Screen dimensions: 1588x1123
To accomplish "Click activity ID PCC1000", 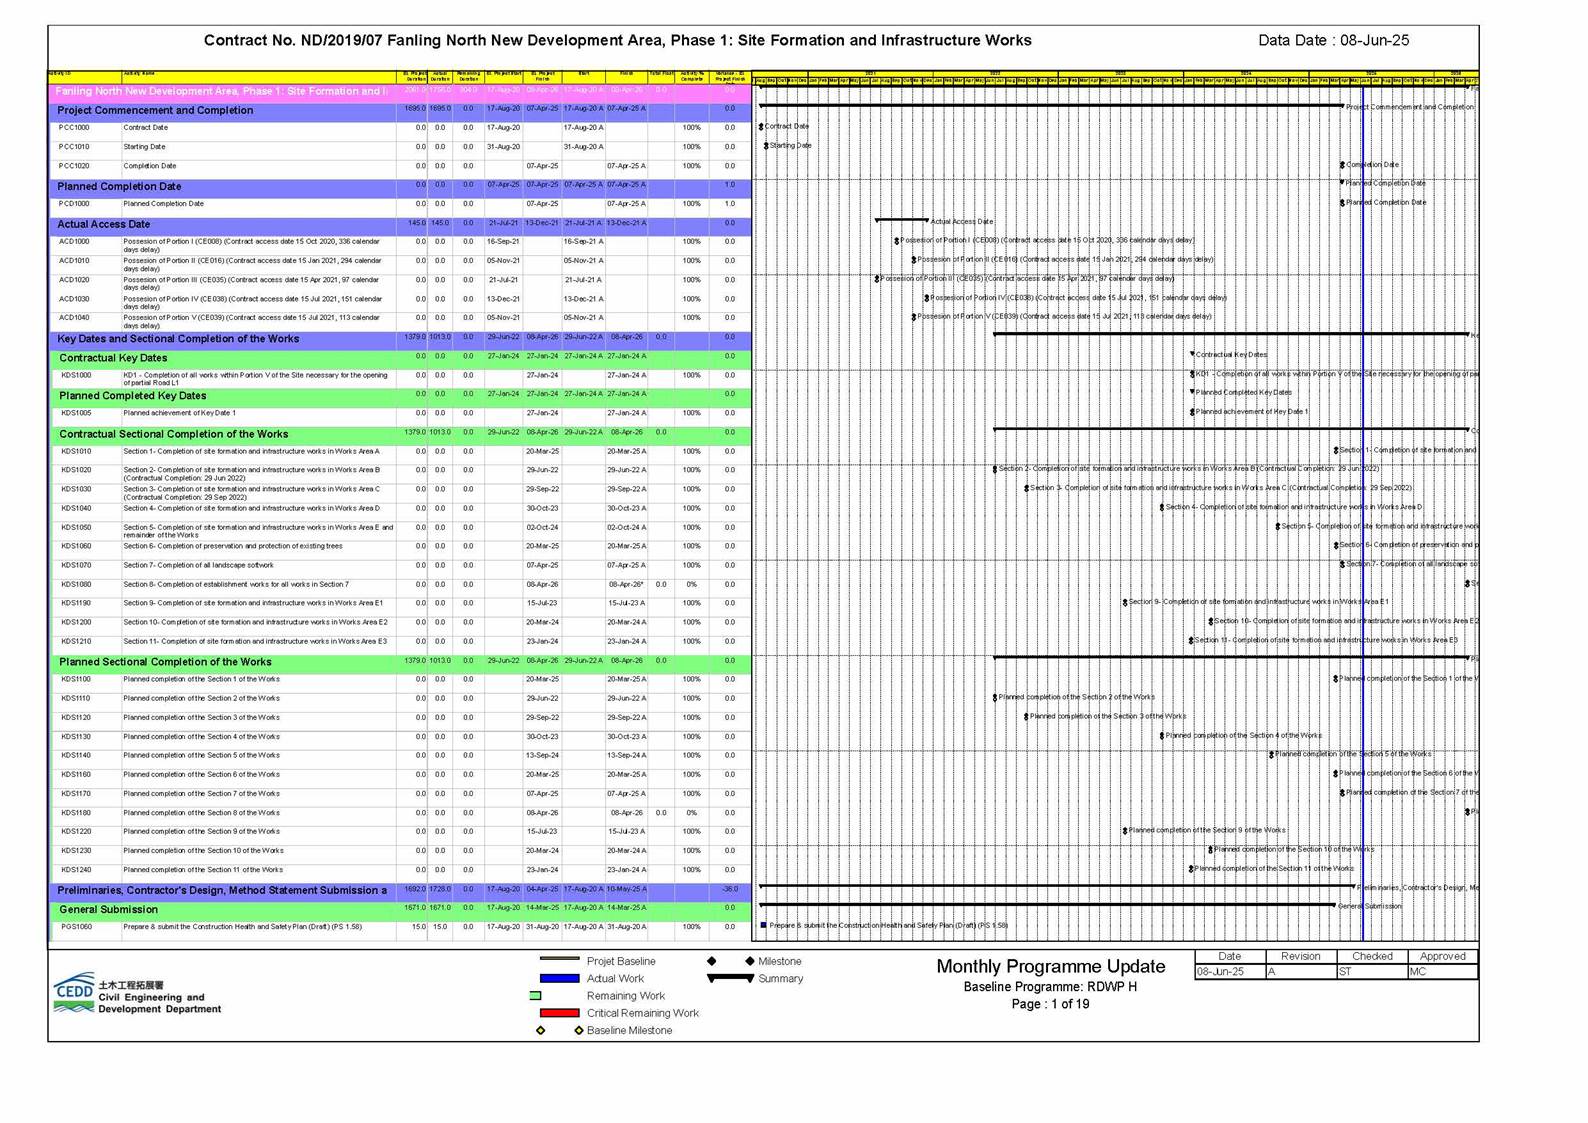I will pos(74,128).
